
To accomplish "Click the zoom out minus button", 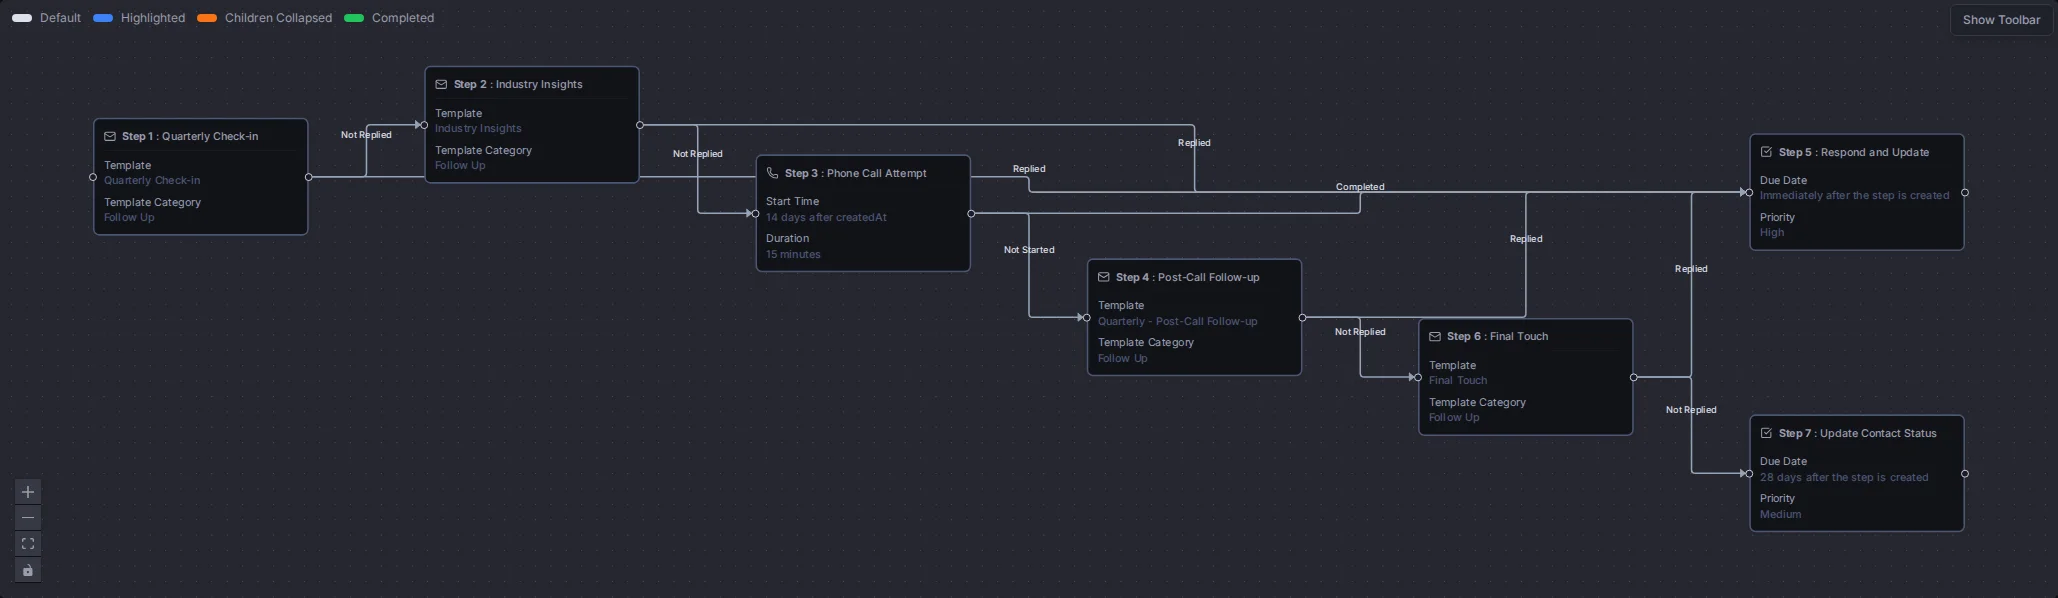I will click(28, 518).
